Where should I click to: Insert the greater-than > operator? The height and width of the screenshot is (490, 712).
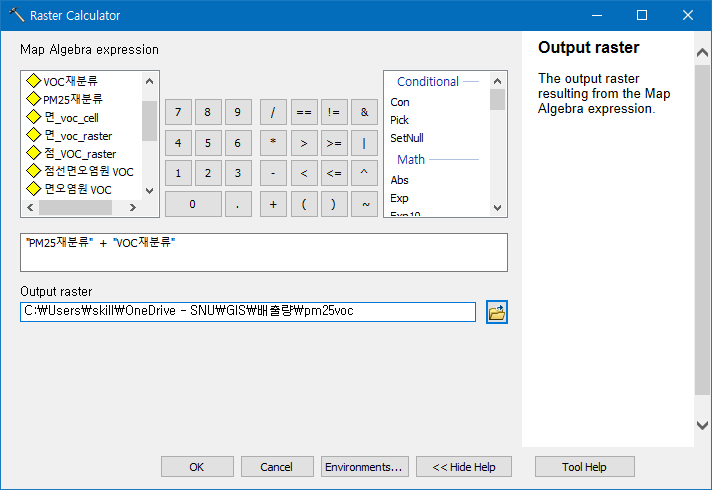304,143
